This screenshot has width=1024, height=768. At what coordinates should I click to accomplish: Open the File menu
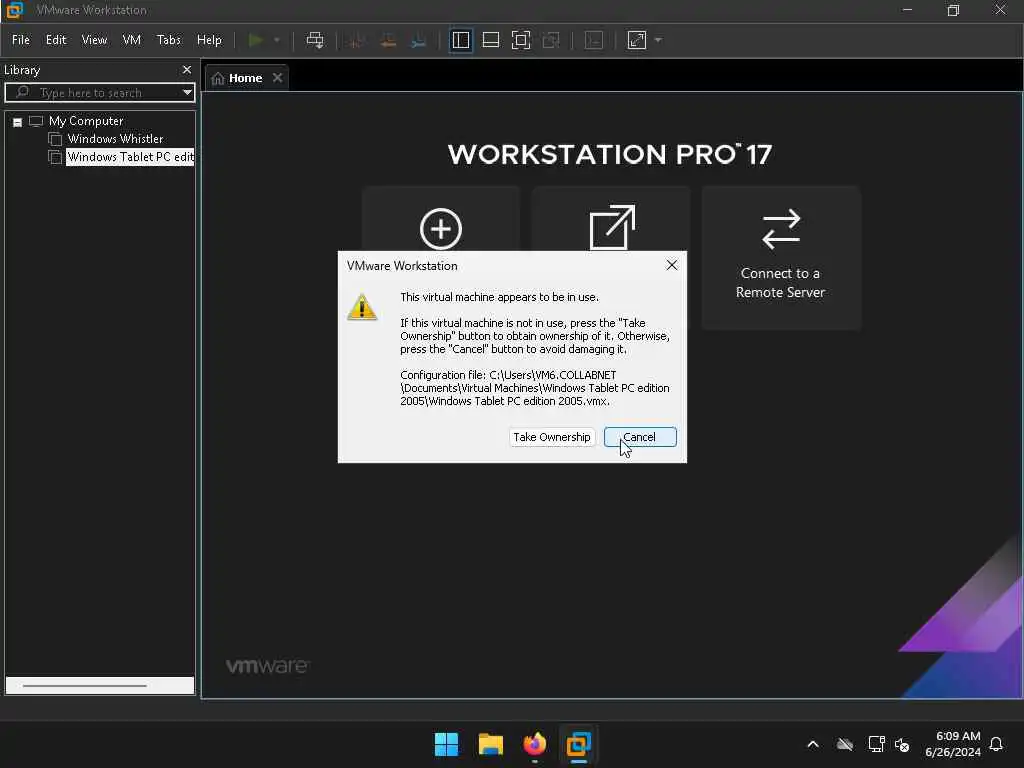click(x=21, y=40)
